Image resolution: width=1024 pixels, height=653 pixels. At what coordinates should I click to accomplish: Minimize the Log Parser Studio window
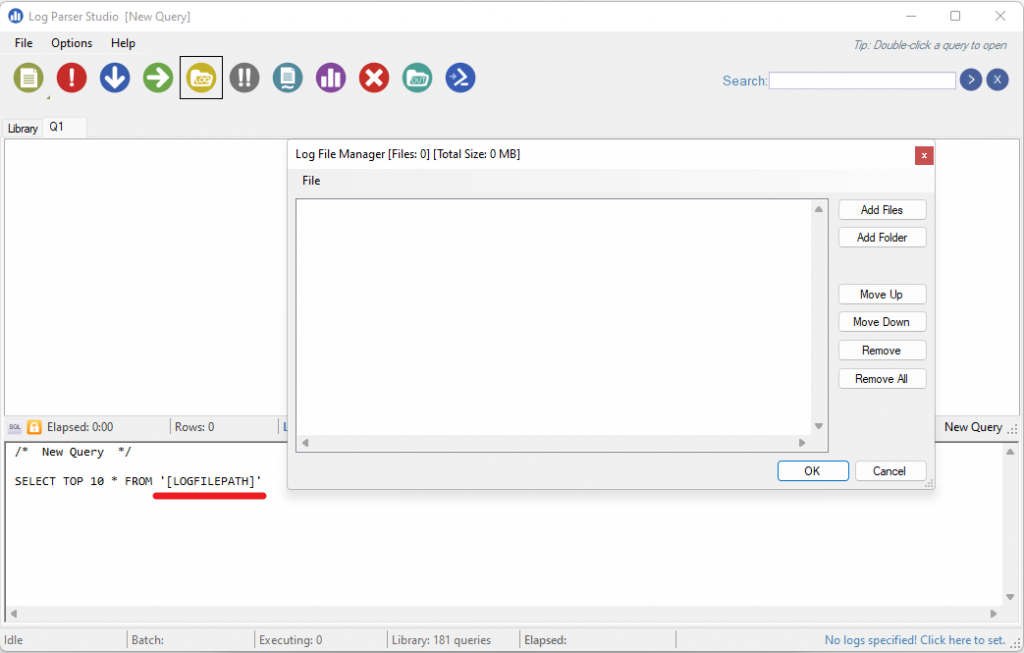coord(911,16)
